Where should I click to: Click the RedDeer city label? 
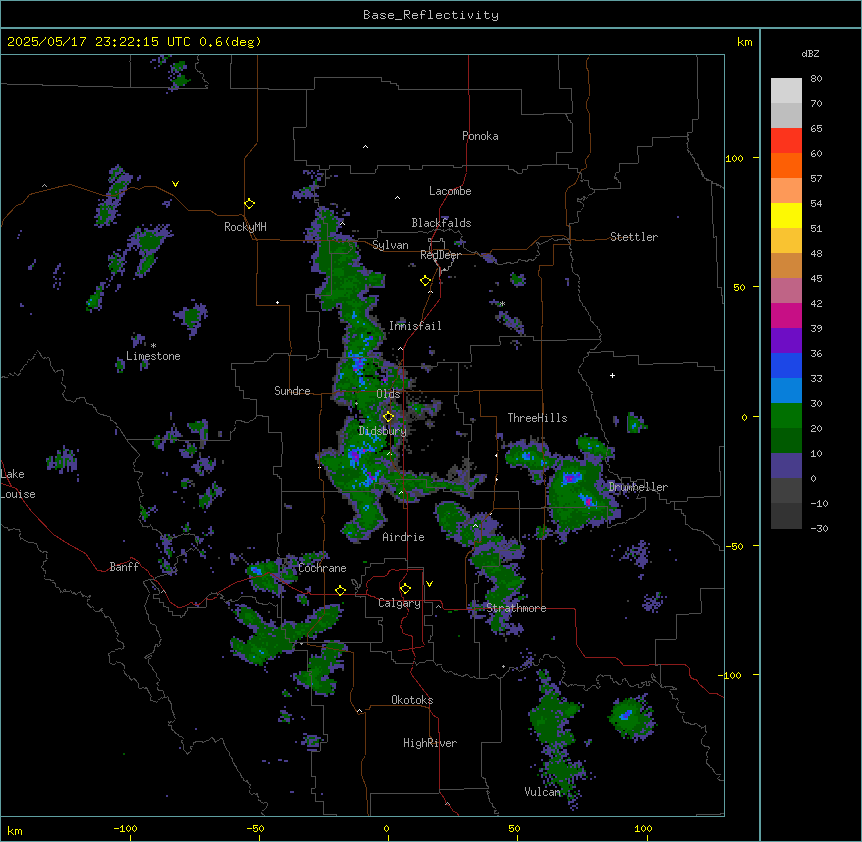click(440, 255)
